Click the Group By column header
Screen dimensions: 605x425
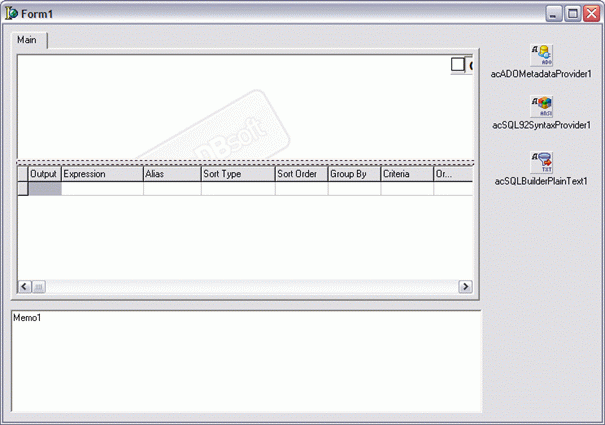[354, 174]
